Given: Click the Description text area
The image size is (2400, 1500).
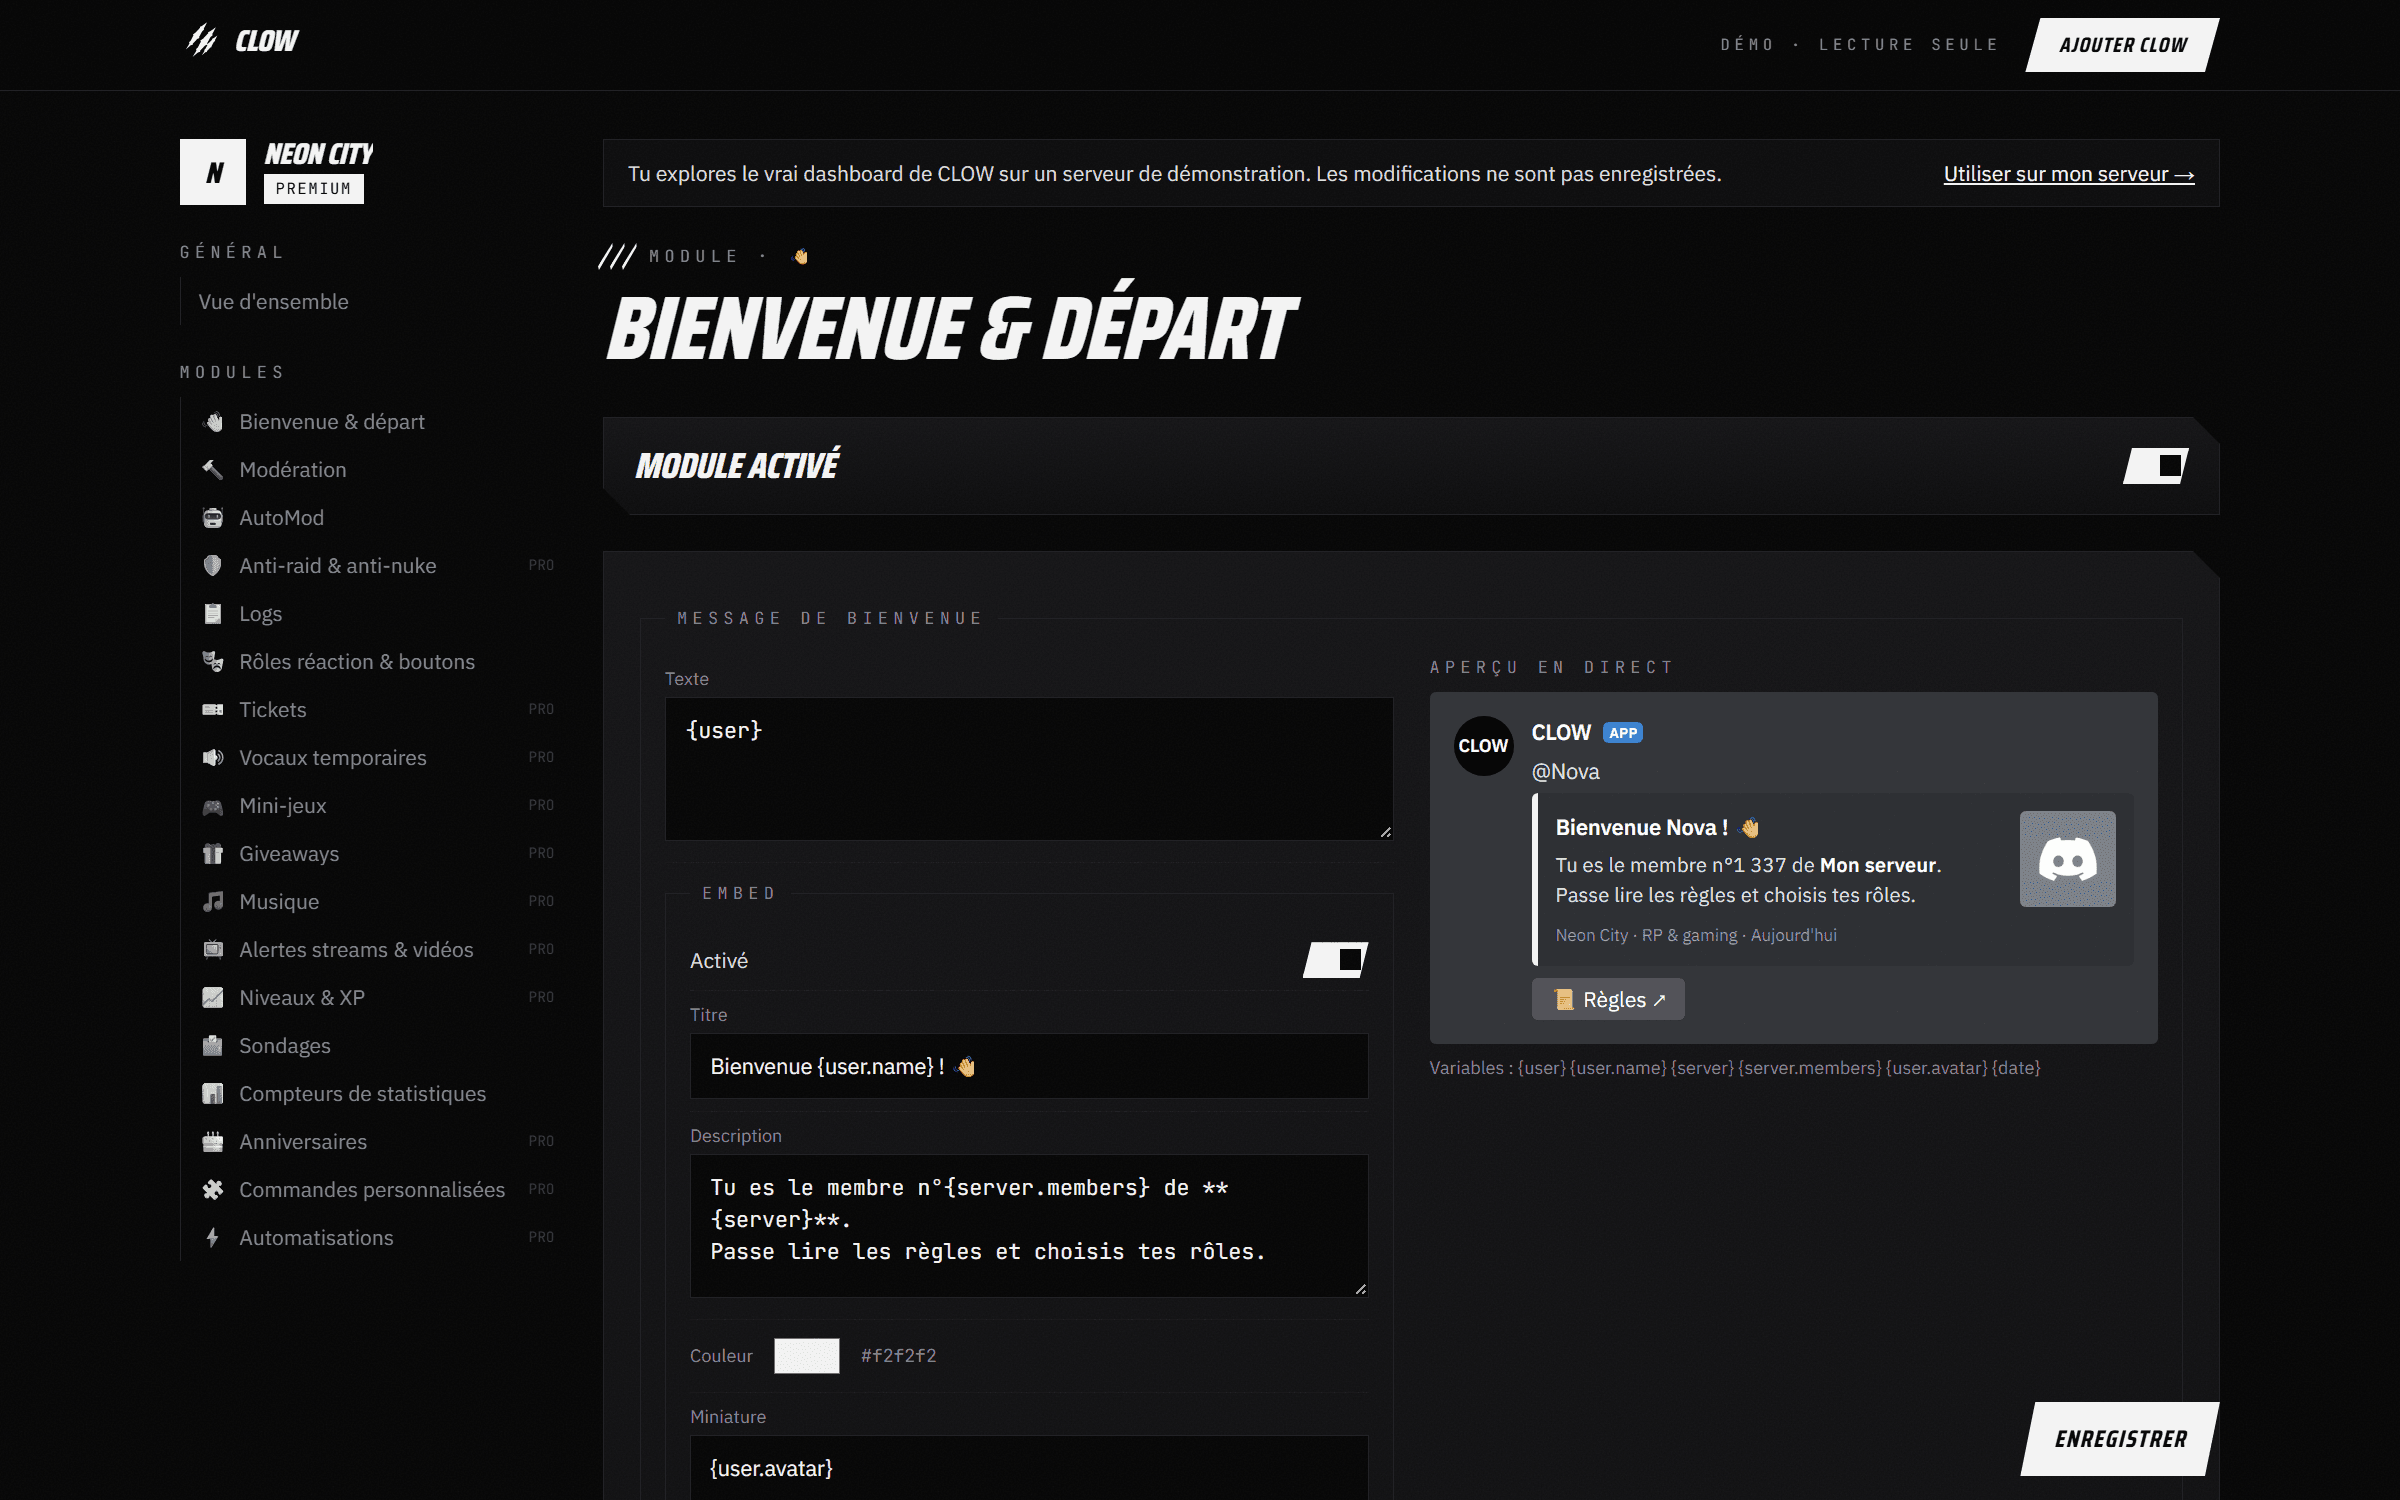Looking at the screenshot, I should coord(1029,1226).
